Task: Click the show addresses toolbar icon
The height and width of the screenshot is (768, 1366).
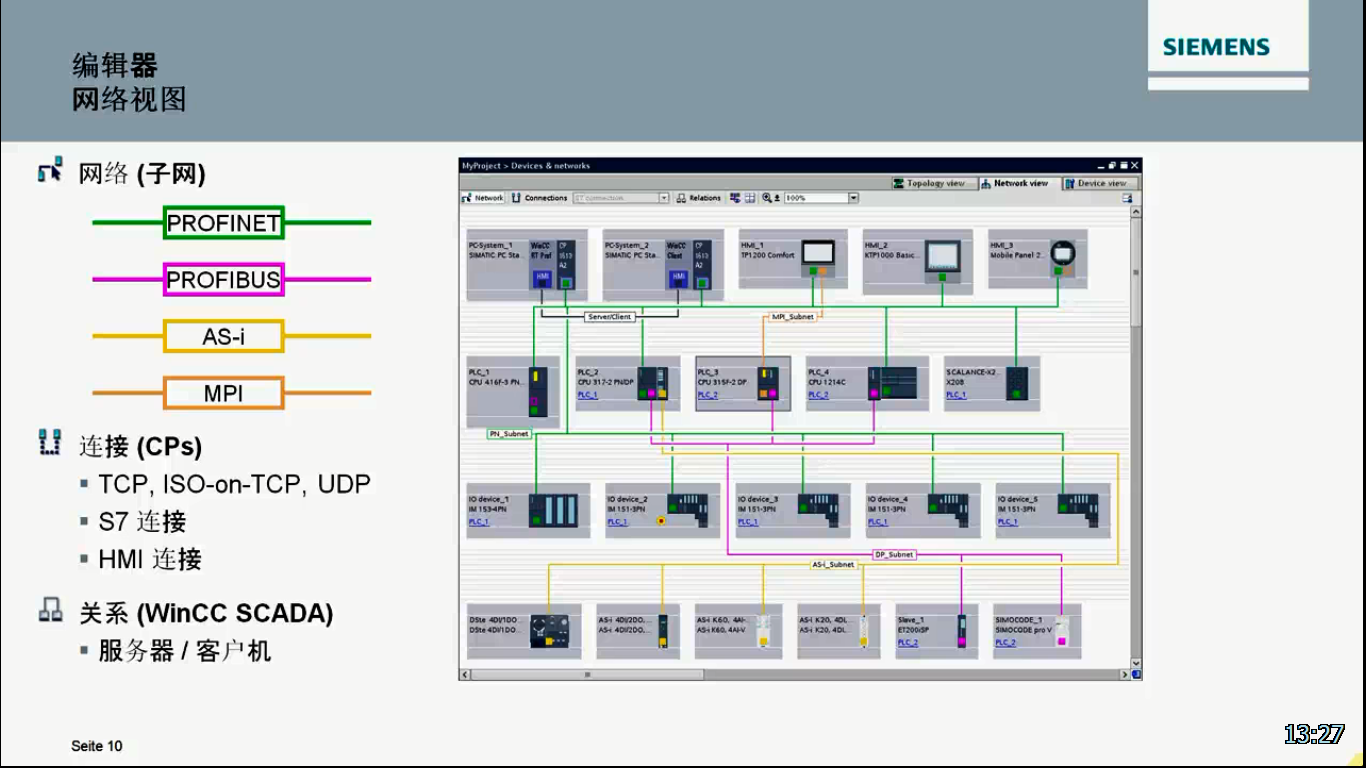Action: coord(735,198)
